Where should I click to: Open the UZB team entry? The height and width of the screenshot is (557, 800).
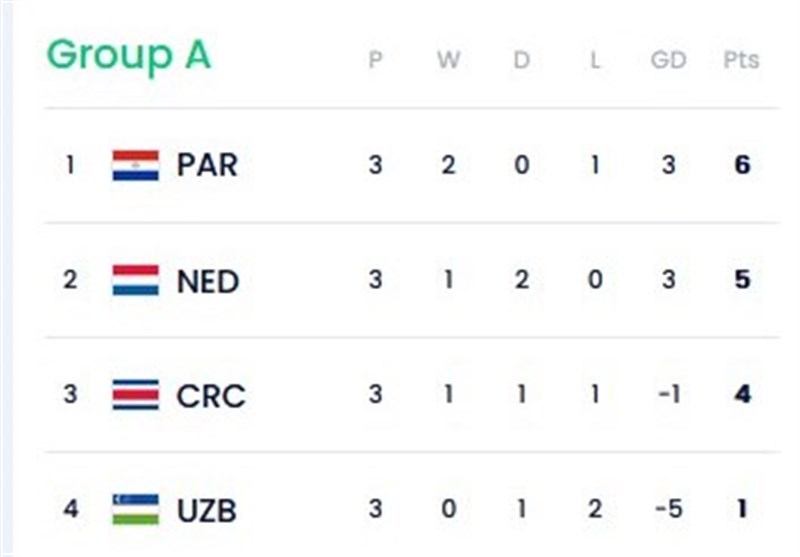(x=207, y=510)
